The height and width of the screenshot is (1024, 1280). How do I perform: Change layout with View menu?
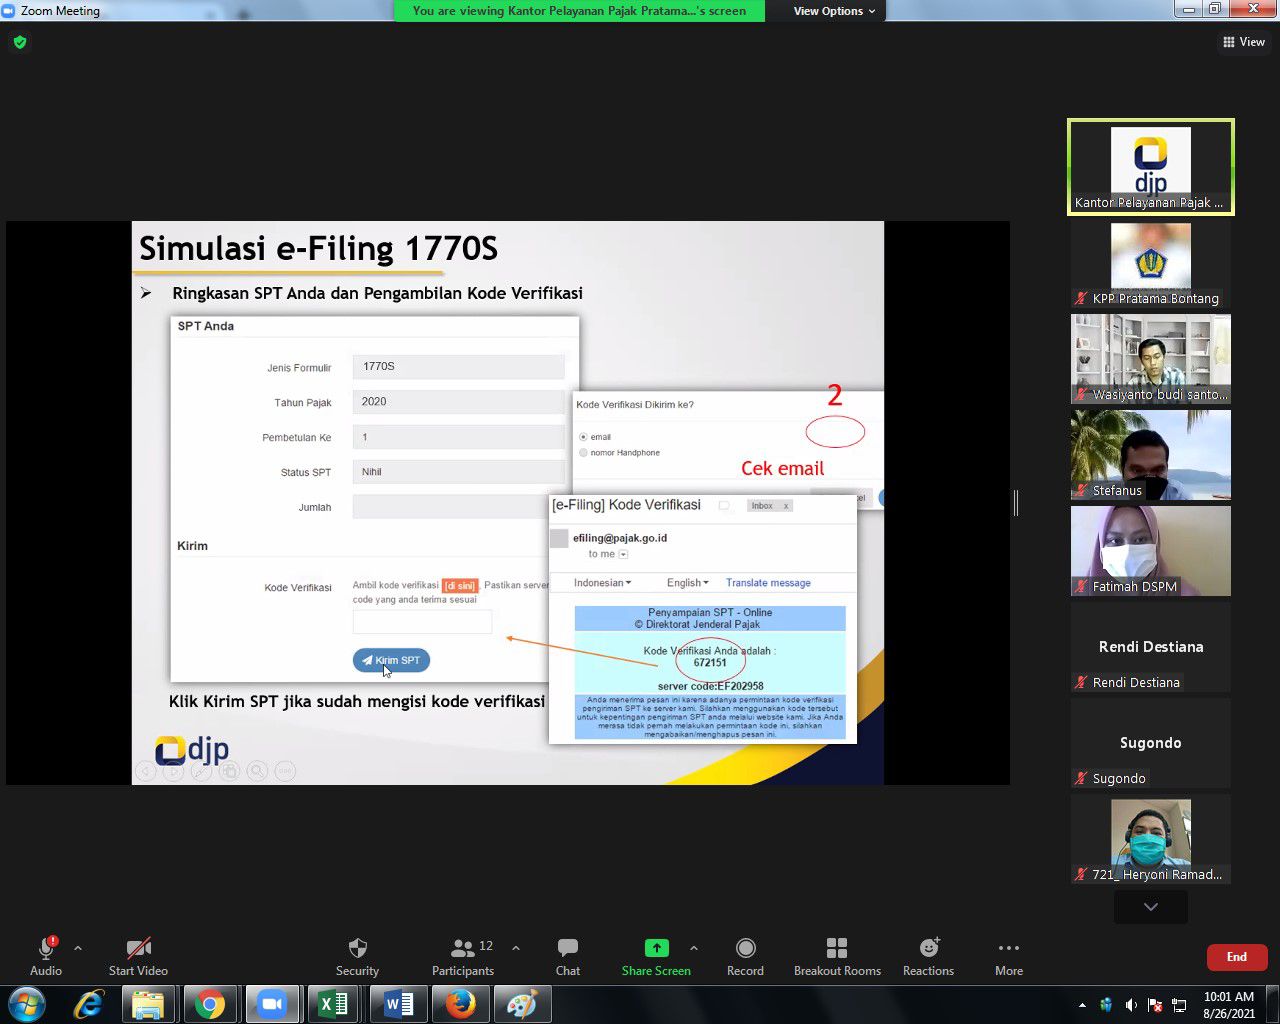click(1243, 42)
